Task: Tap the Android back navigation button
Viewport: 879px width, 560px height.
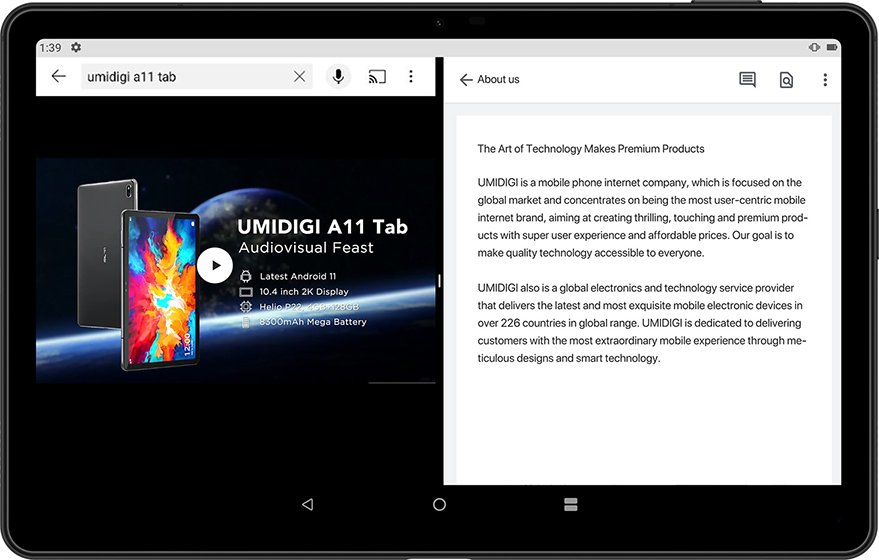Action: pyautogui.click(x=307, y=505)
